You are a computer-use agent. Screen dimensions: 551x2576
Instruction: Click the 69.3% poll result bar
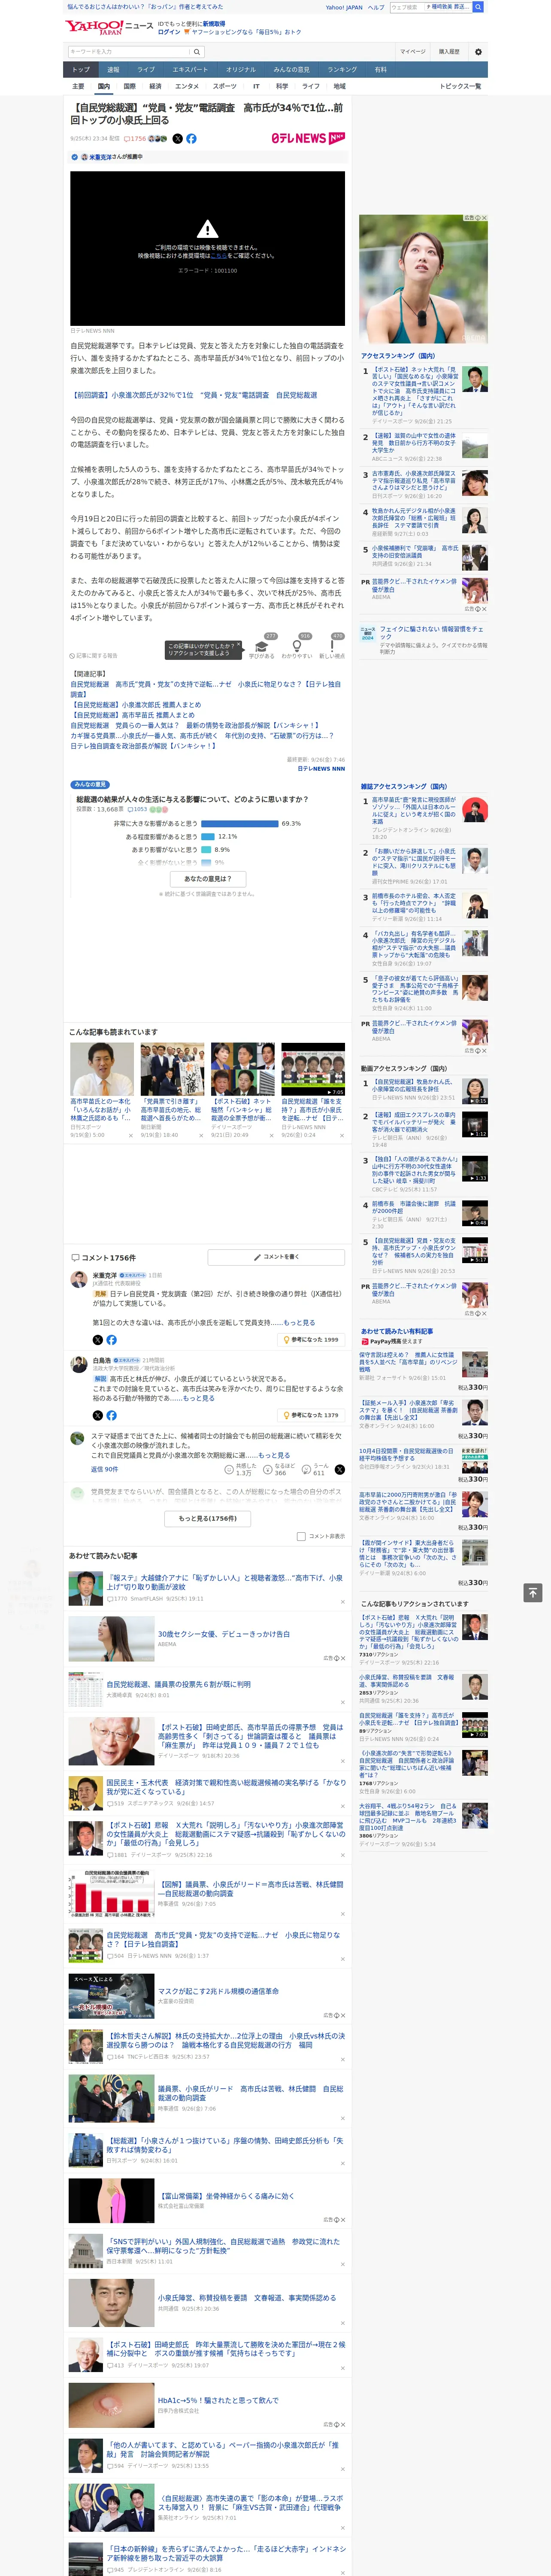[239, 824]
